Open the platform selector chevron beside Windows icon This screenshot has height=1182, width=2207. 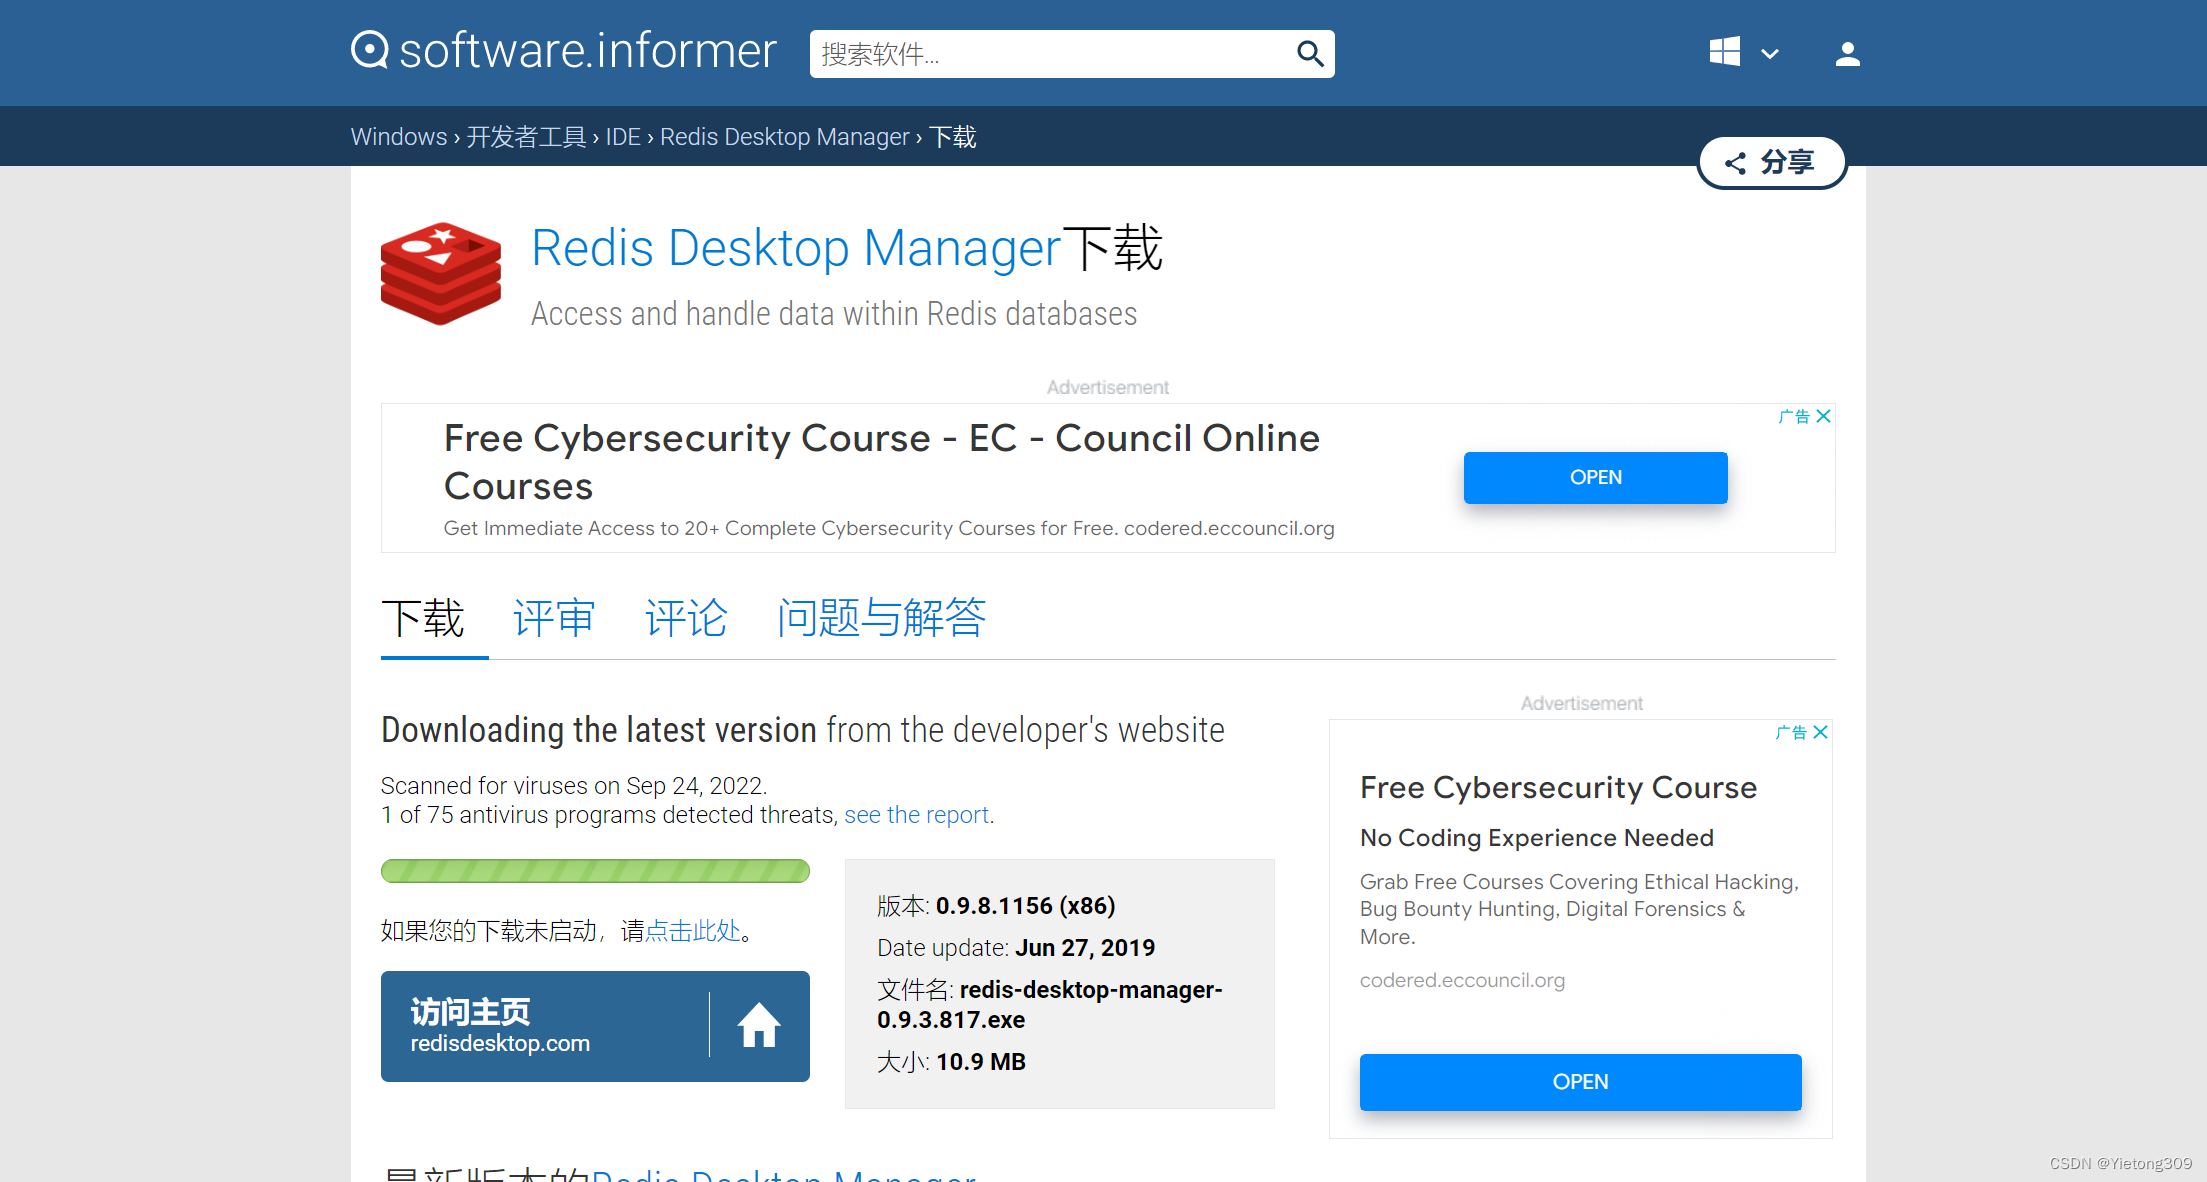[x=1769, y=53]
